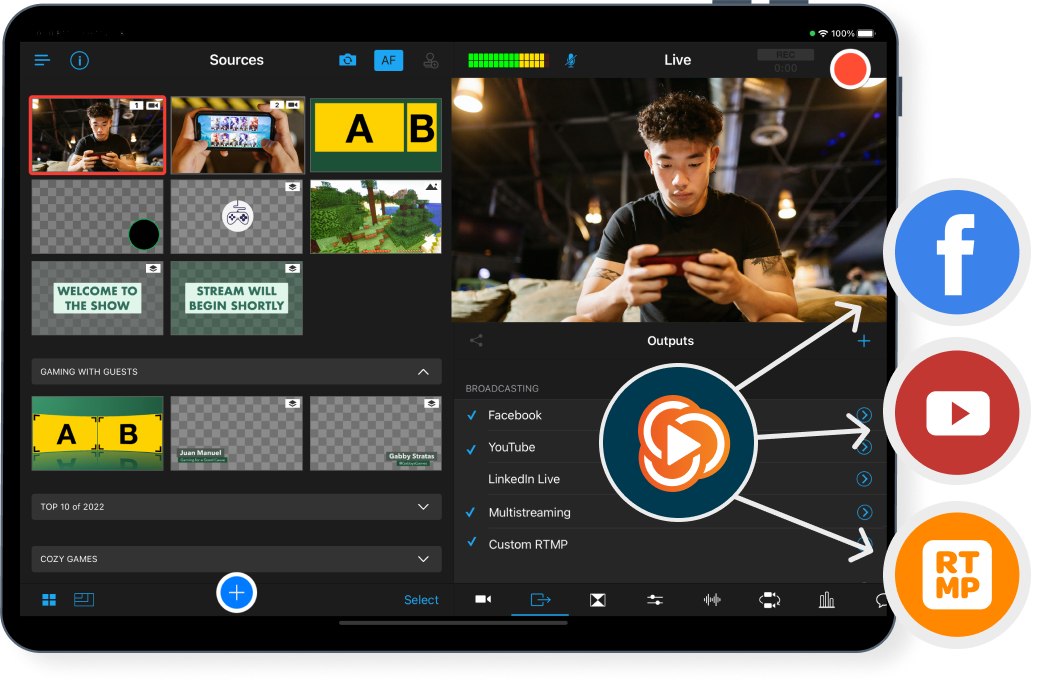Select the WELCOME TO THE SHOW source thumbnail
The image size is (1040, 687).
tap(97, 298)
